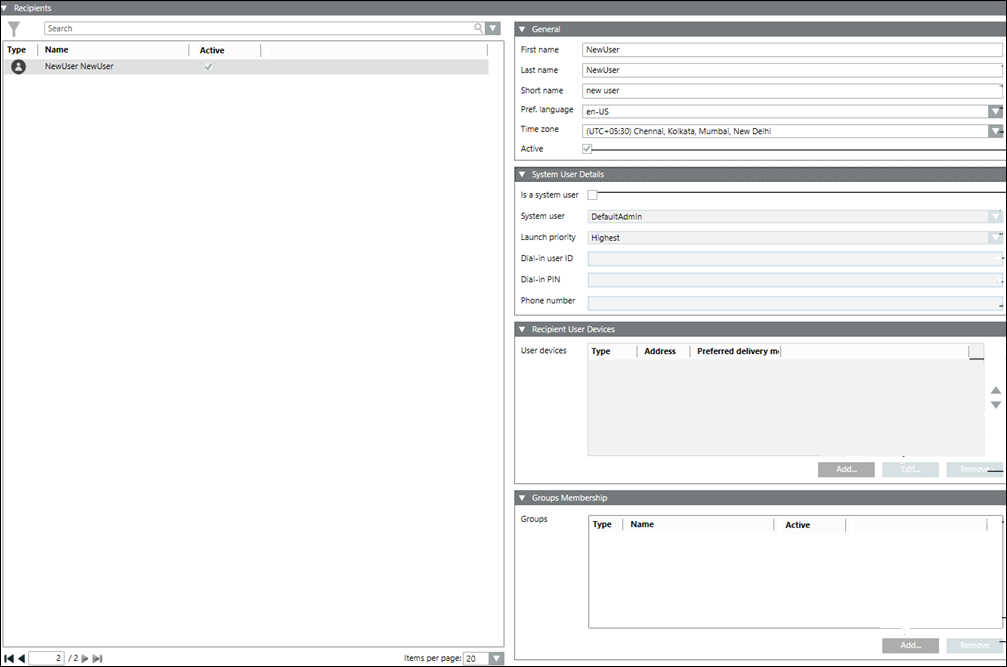The image size is (1007, 667).
Task: Uncheck the Active checkbox in General
Action: 588,149
